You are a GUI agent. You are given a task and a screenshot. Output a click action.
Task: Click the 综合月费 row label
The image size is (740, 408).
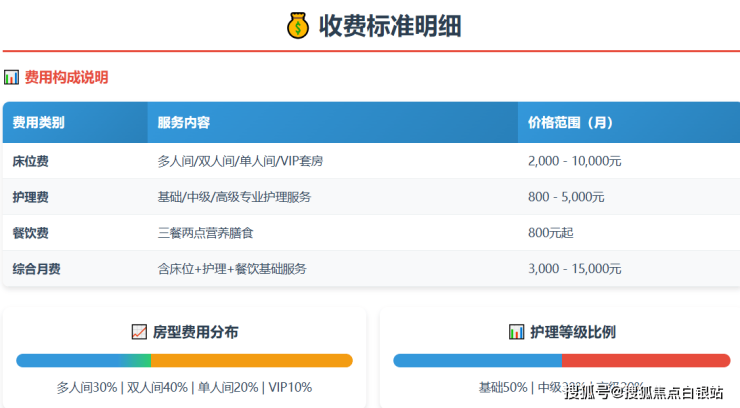37,269
